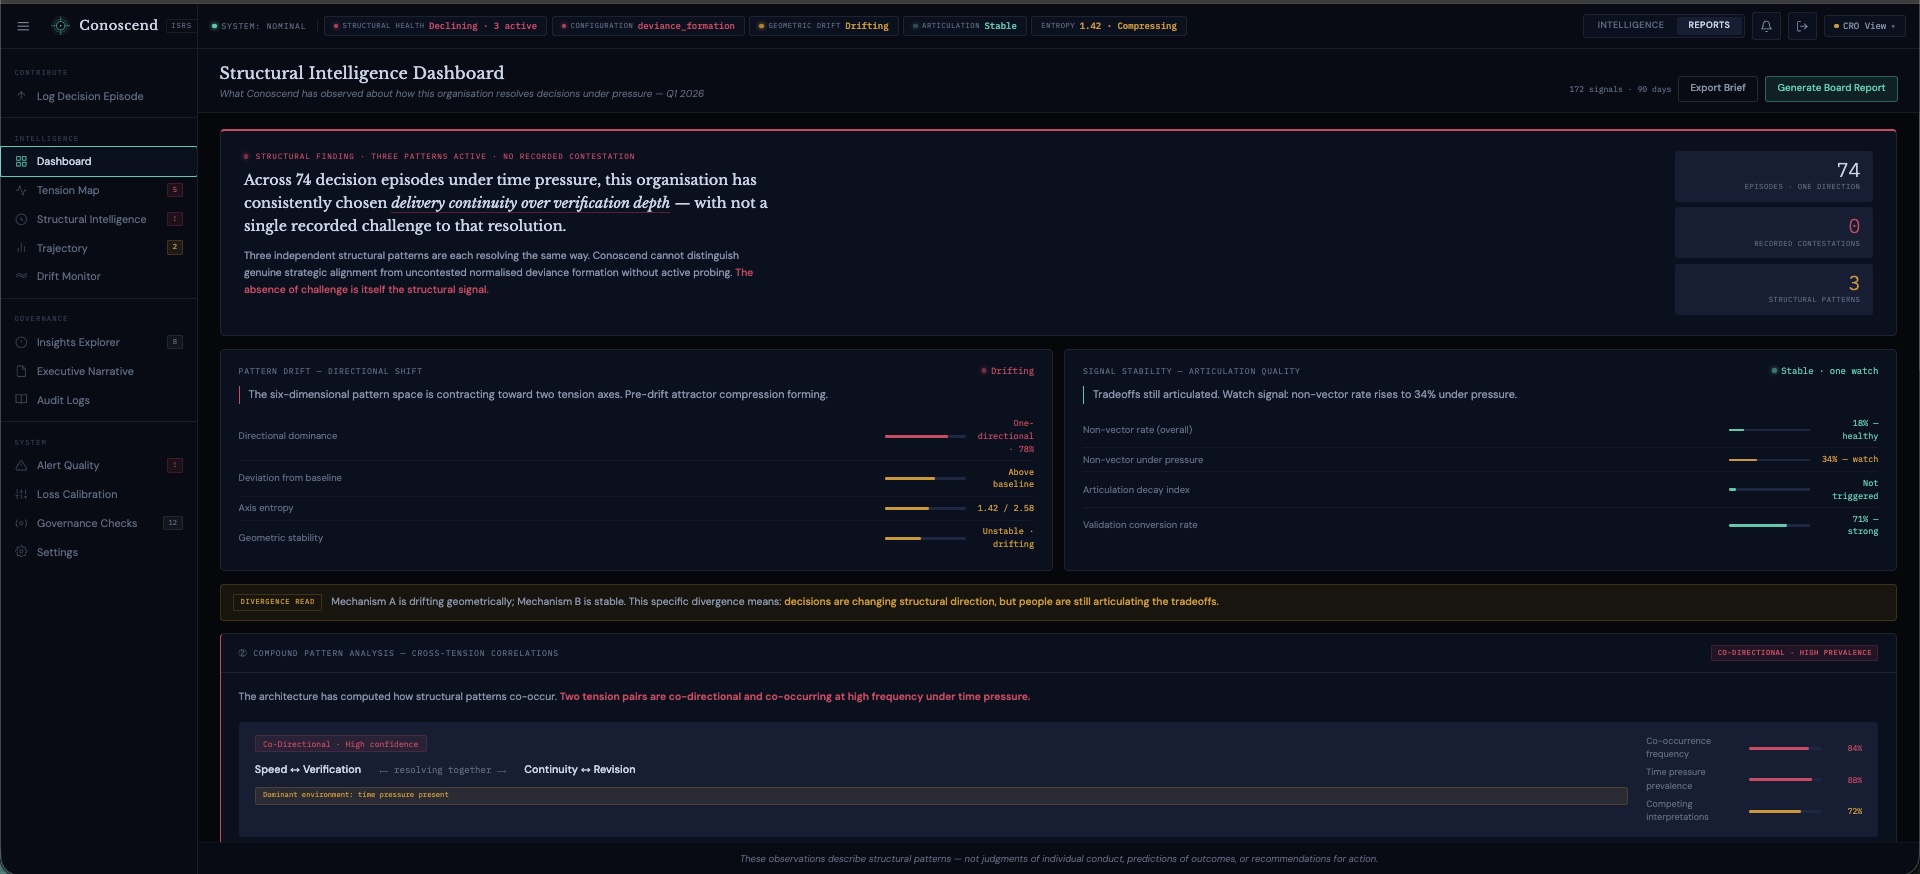Click the 'Continuity ↔ Revision' tension pair
1920x874 pixels.
[580, 769]
